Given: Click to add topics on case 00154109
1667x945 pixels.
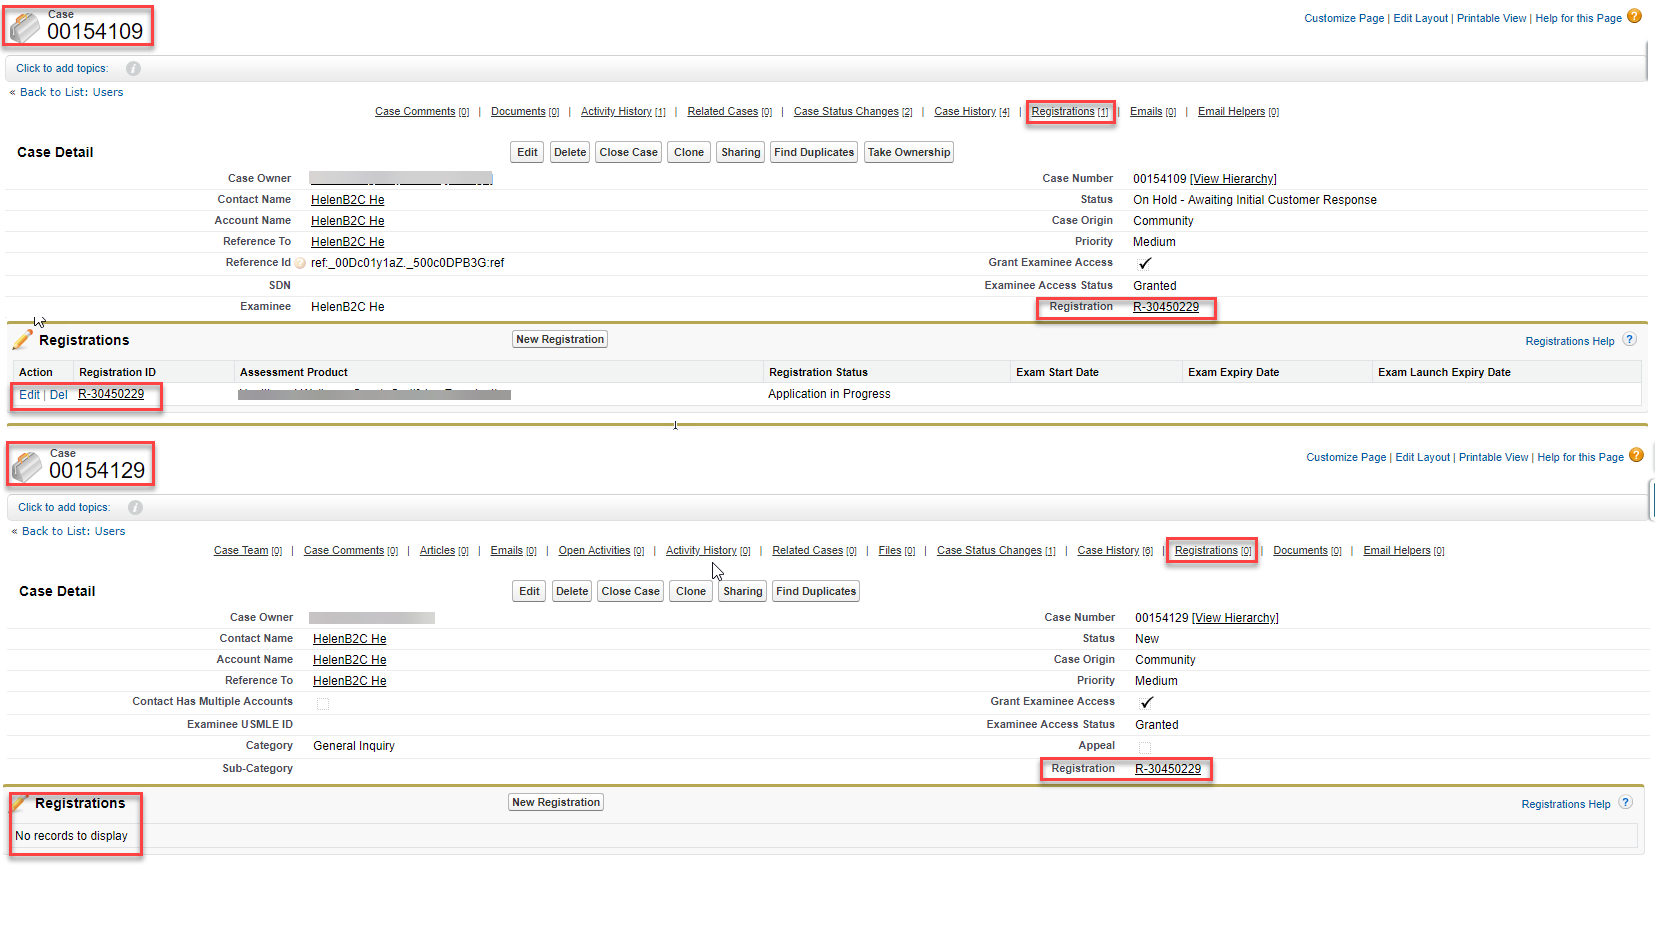Looking at the screenshot, I should (x=62, y=69).
